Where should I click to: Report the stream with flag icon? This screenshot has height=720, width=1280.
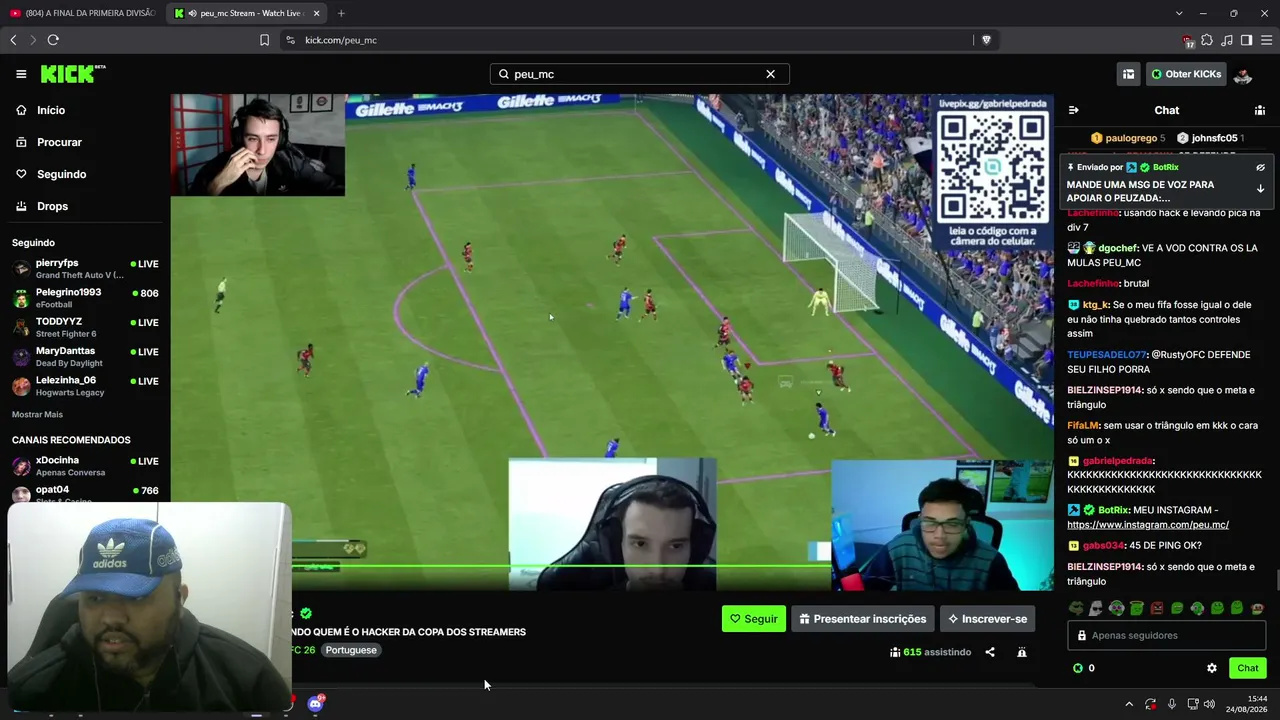click(x=1021, y=652)
